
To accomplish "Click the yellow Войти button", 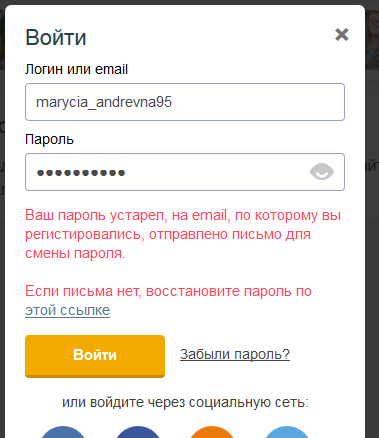I will pos(95,356).
